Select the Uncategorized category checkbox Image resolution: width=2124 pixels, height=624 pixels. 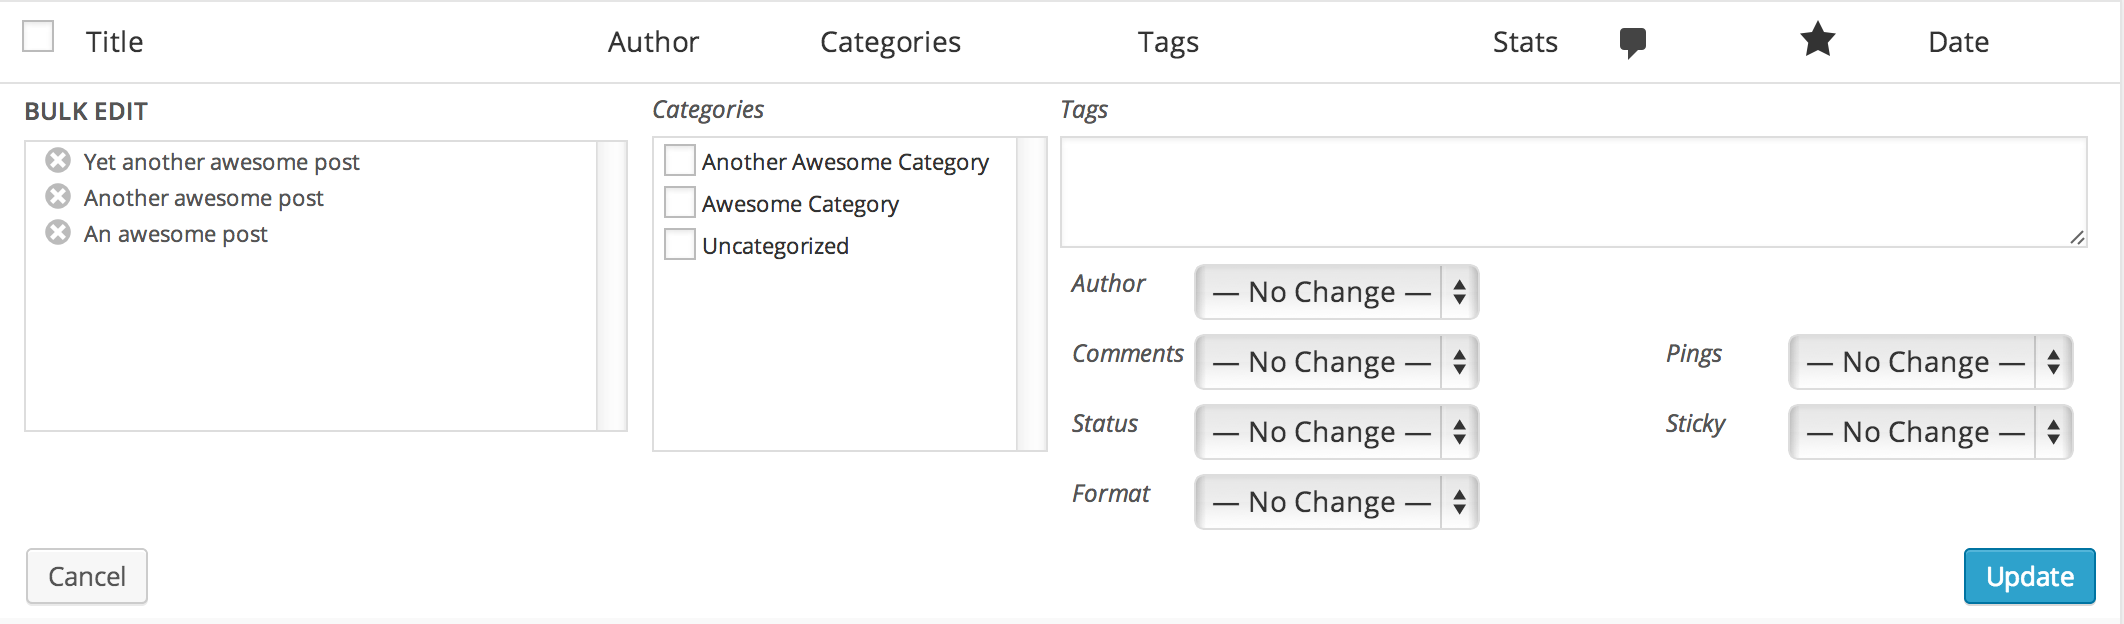pyautogui.click(x=680, y=244)
